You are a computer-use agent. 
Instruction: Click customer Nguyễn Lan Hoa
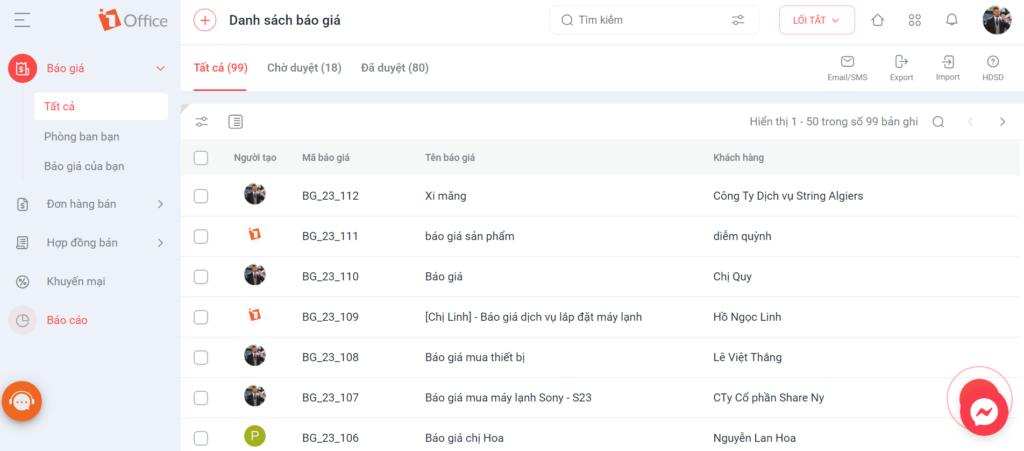754,438
